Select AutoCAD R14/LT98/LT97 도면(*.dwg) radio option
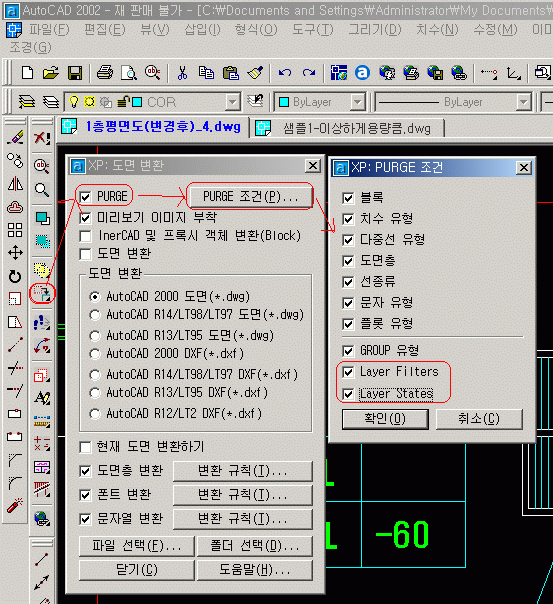Viewport: 553px width, 604px height. [x=95, y=315]
